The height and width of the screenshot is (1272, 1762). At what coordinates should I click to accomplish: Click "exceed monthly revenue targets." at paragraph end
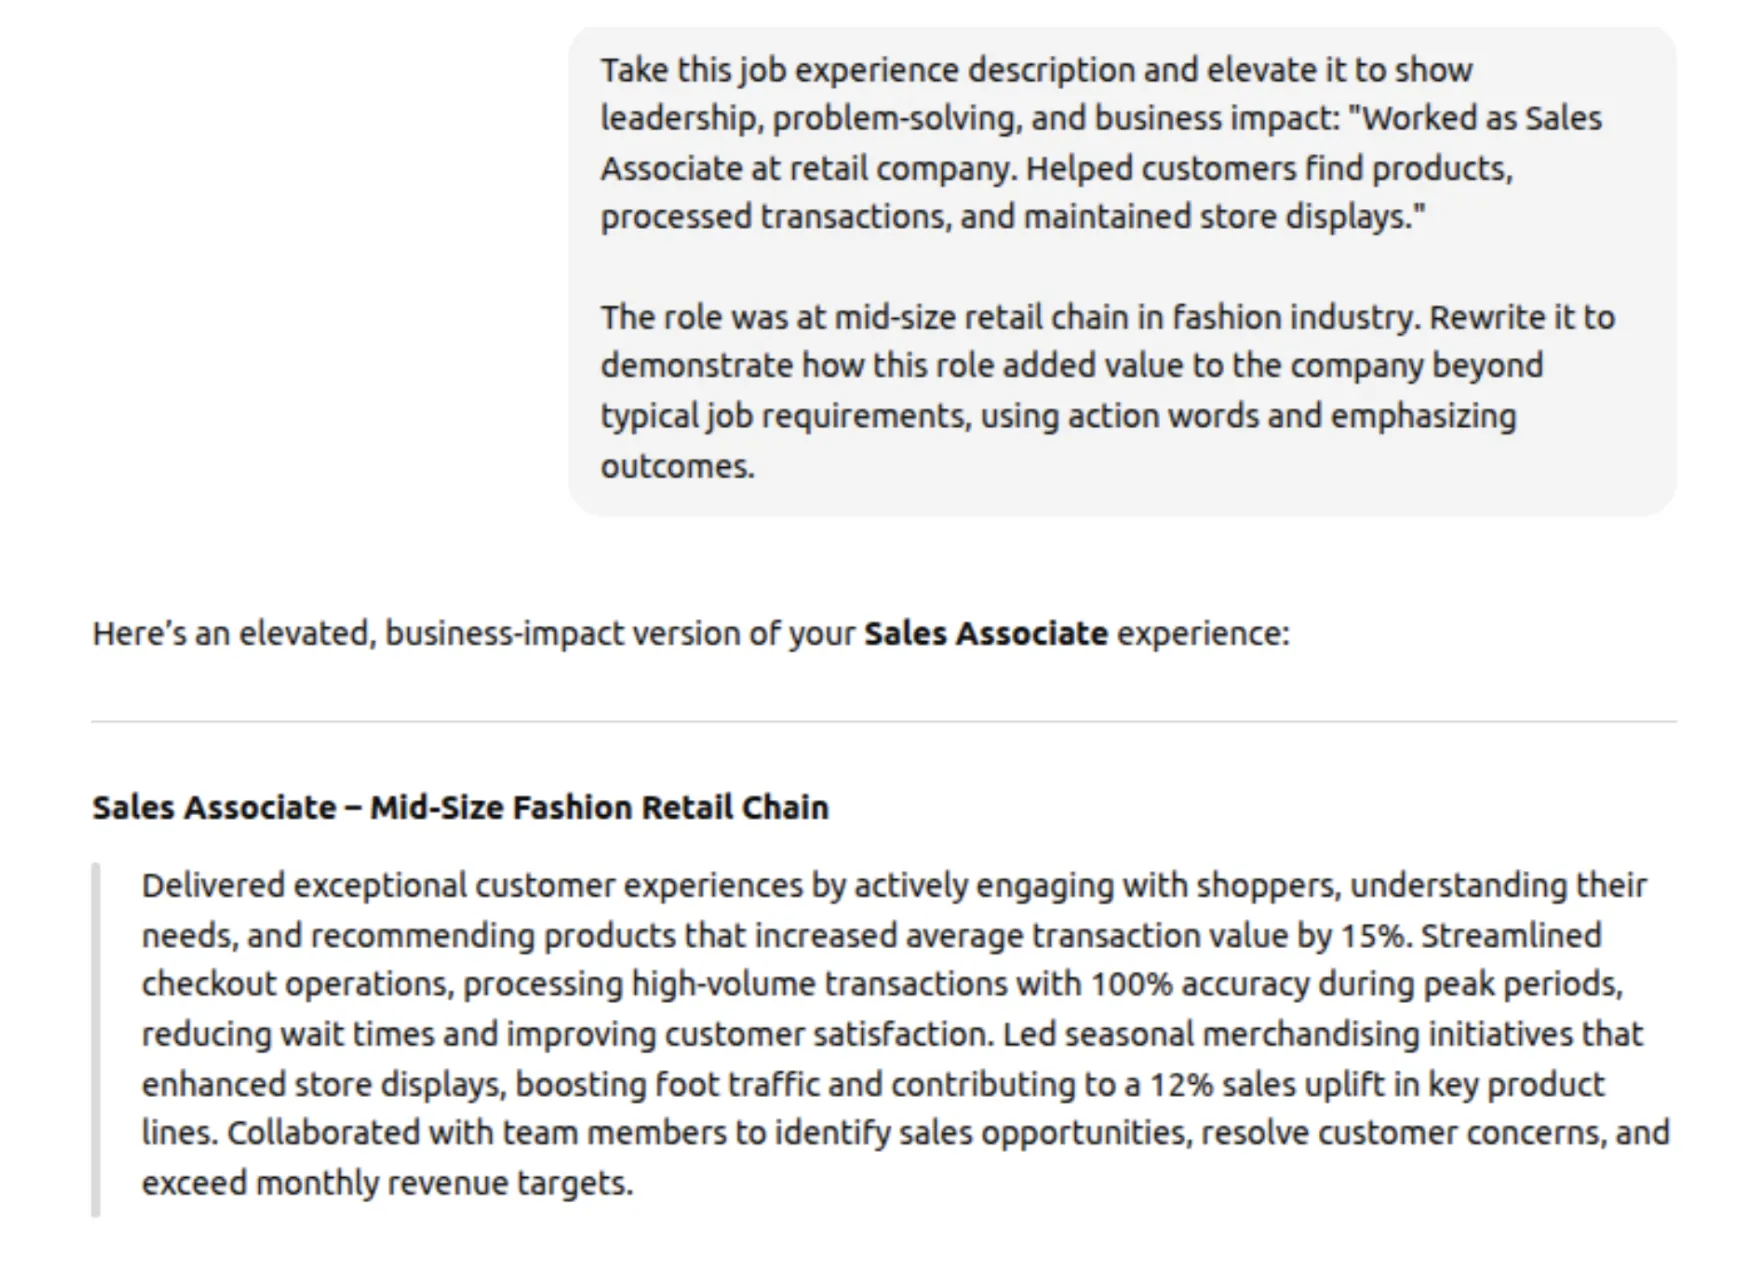388,1183
